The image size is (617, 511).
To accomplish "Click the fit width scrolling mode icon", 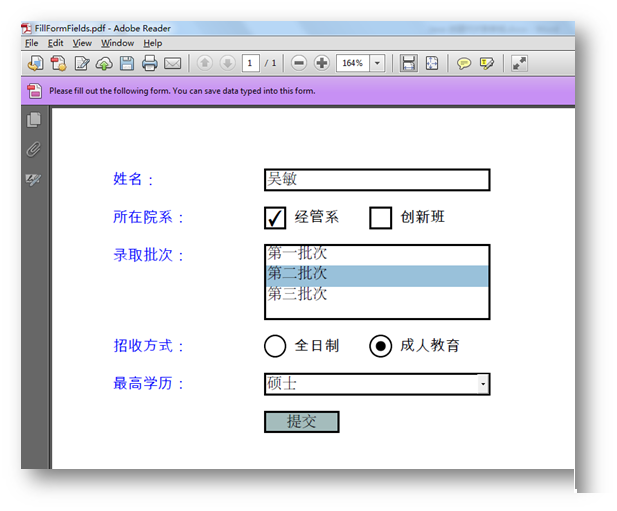I will (408, 63).
